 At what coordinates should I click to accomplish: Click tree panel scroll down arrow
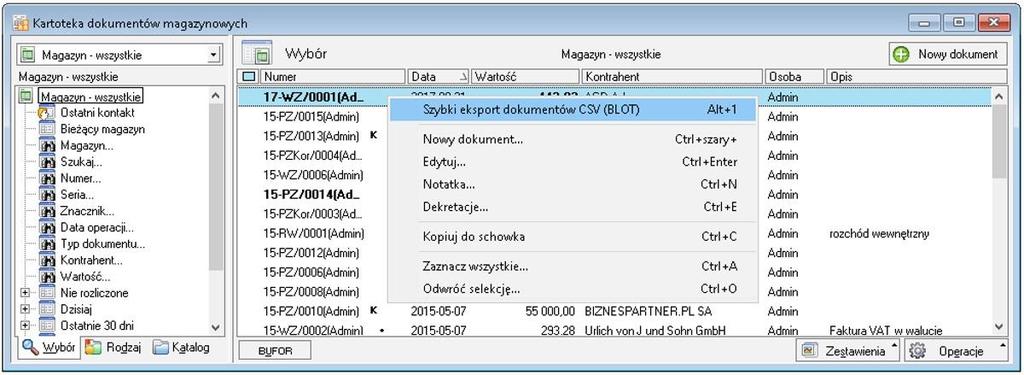pyautogui.click(x=216, y=327)
